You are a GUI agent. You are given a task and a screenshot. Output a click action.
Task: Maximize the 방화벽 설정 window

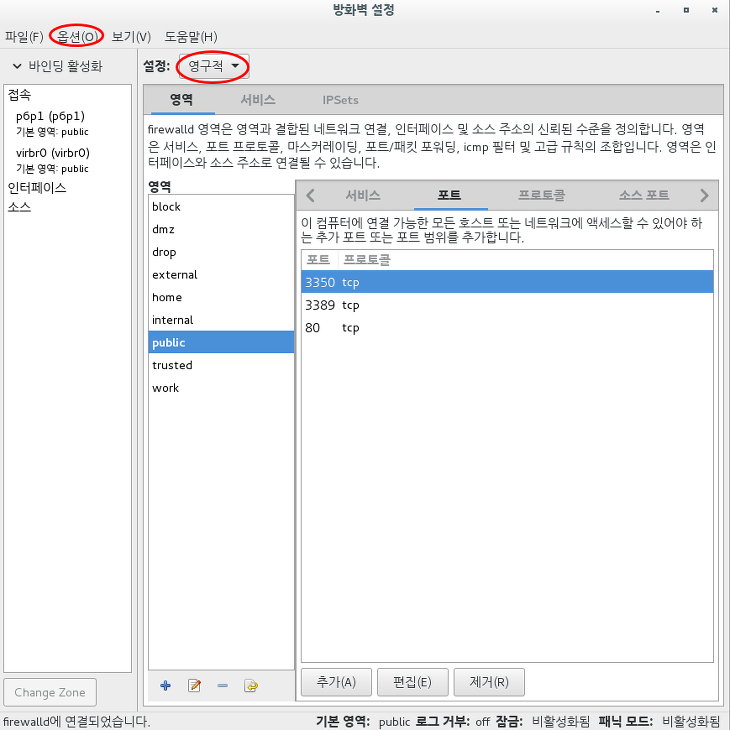click(x=686, y=10)
